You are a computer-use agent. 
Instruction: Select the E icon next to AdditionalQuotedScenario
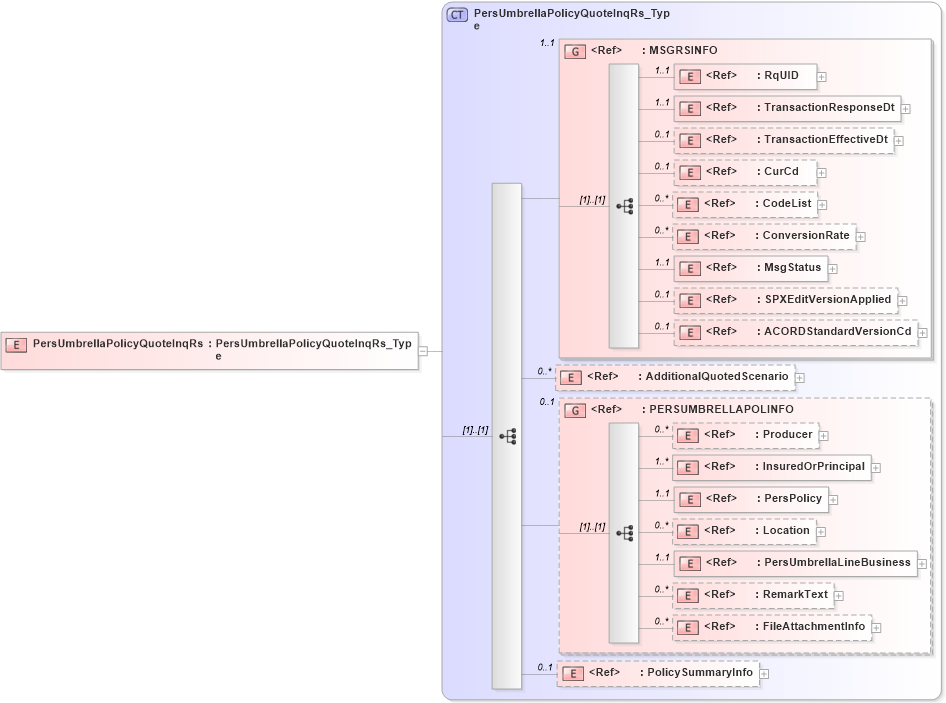click(571, 377)
